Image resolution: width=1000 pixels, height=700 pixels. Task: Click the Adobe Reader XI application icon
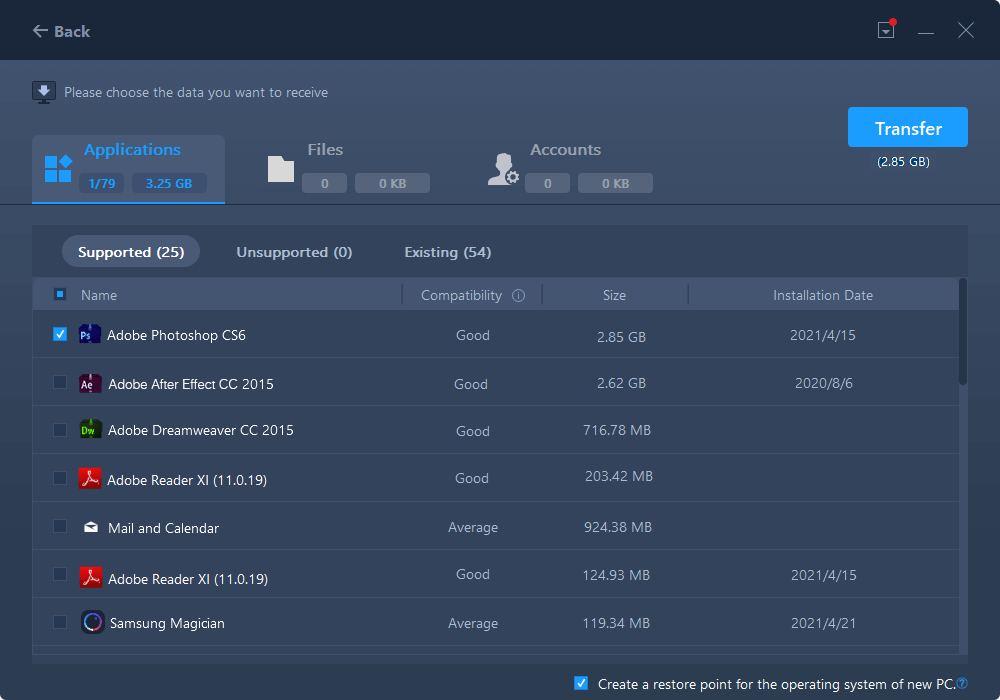(x=90, y=477)
